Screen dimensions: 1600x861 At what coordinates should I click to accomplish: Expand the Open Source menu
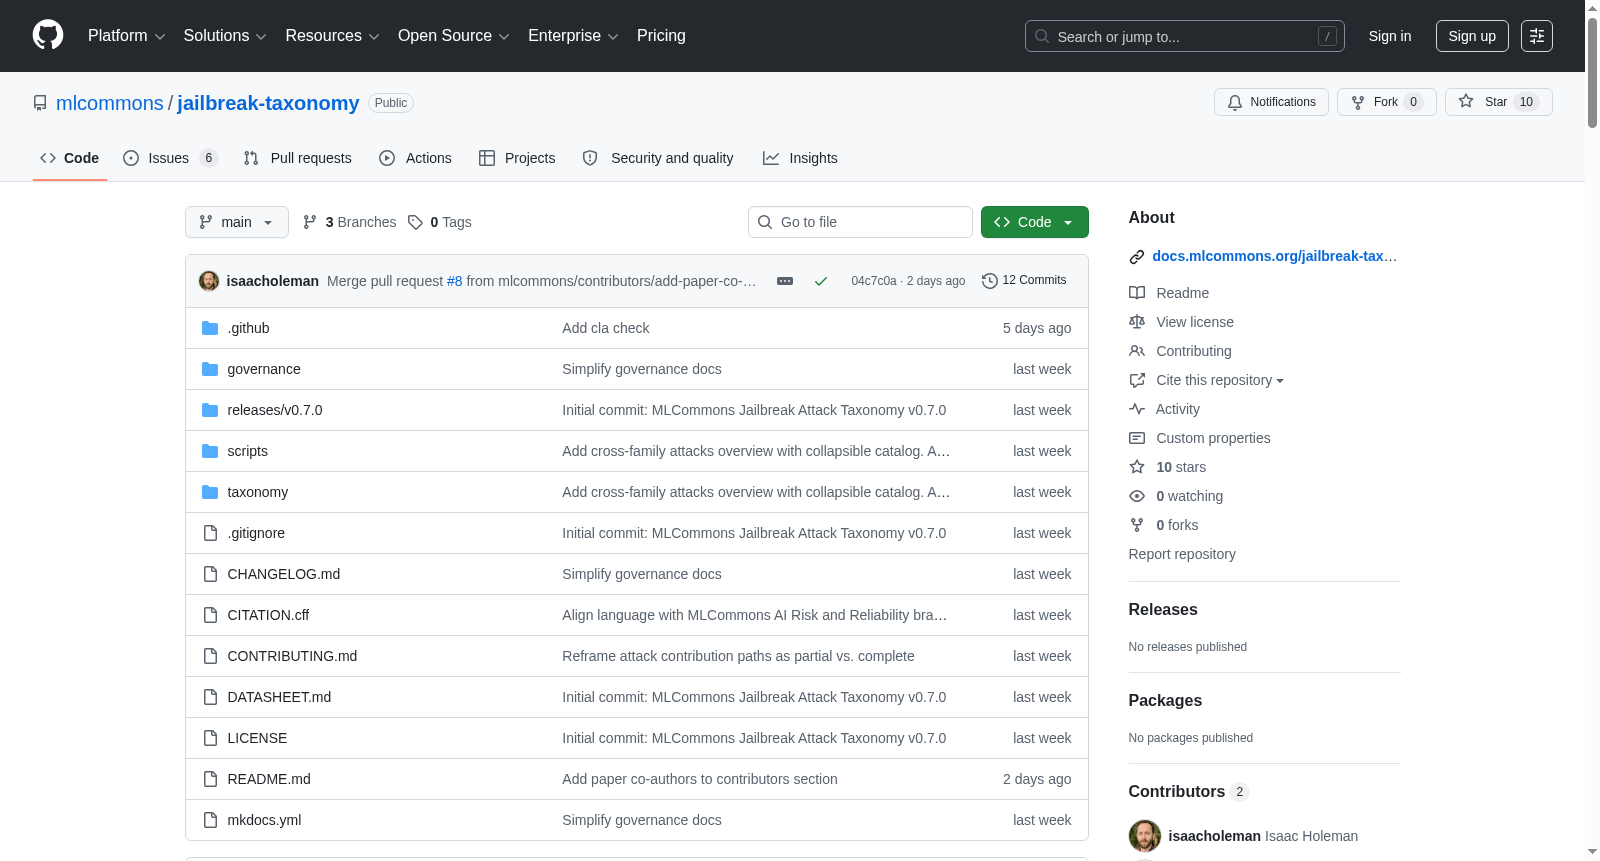tap(454, 36)
